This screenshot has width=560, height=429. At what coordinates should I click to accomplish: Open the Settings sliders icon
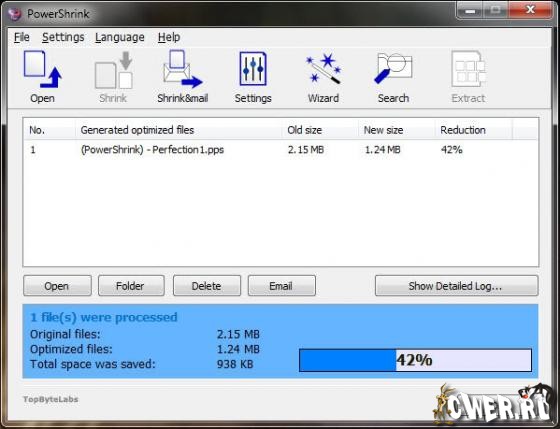click(x=253, y=69)
